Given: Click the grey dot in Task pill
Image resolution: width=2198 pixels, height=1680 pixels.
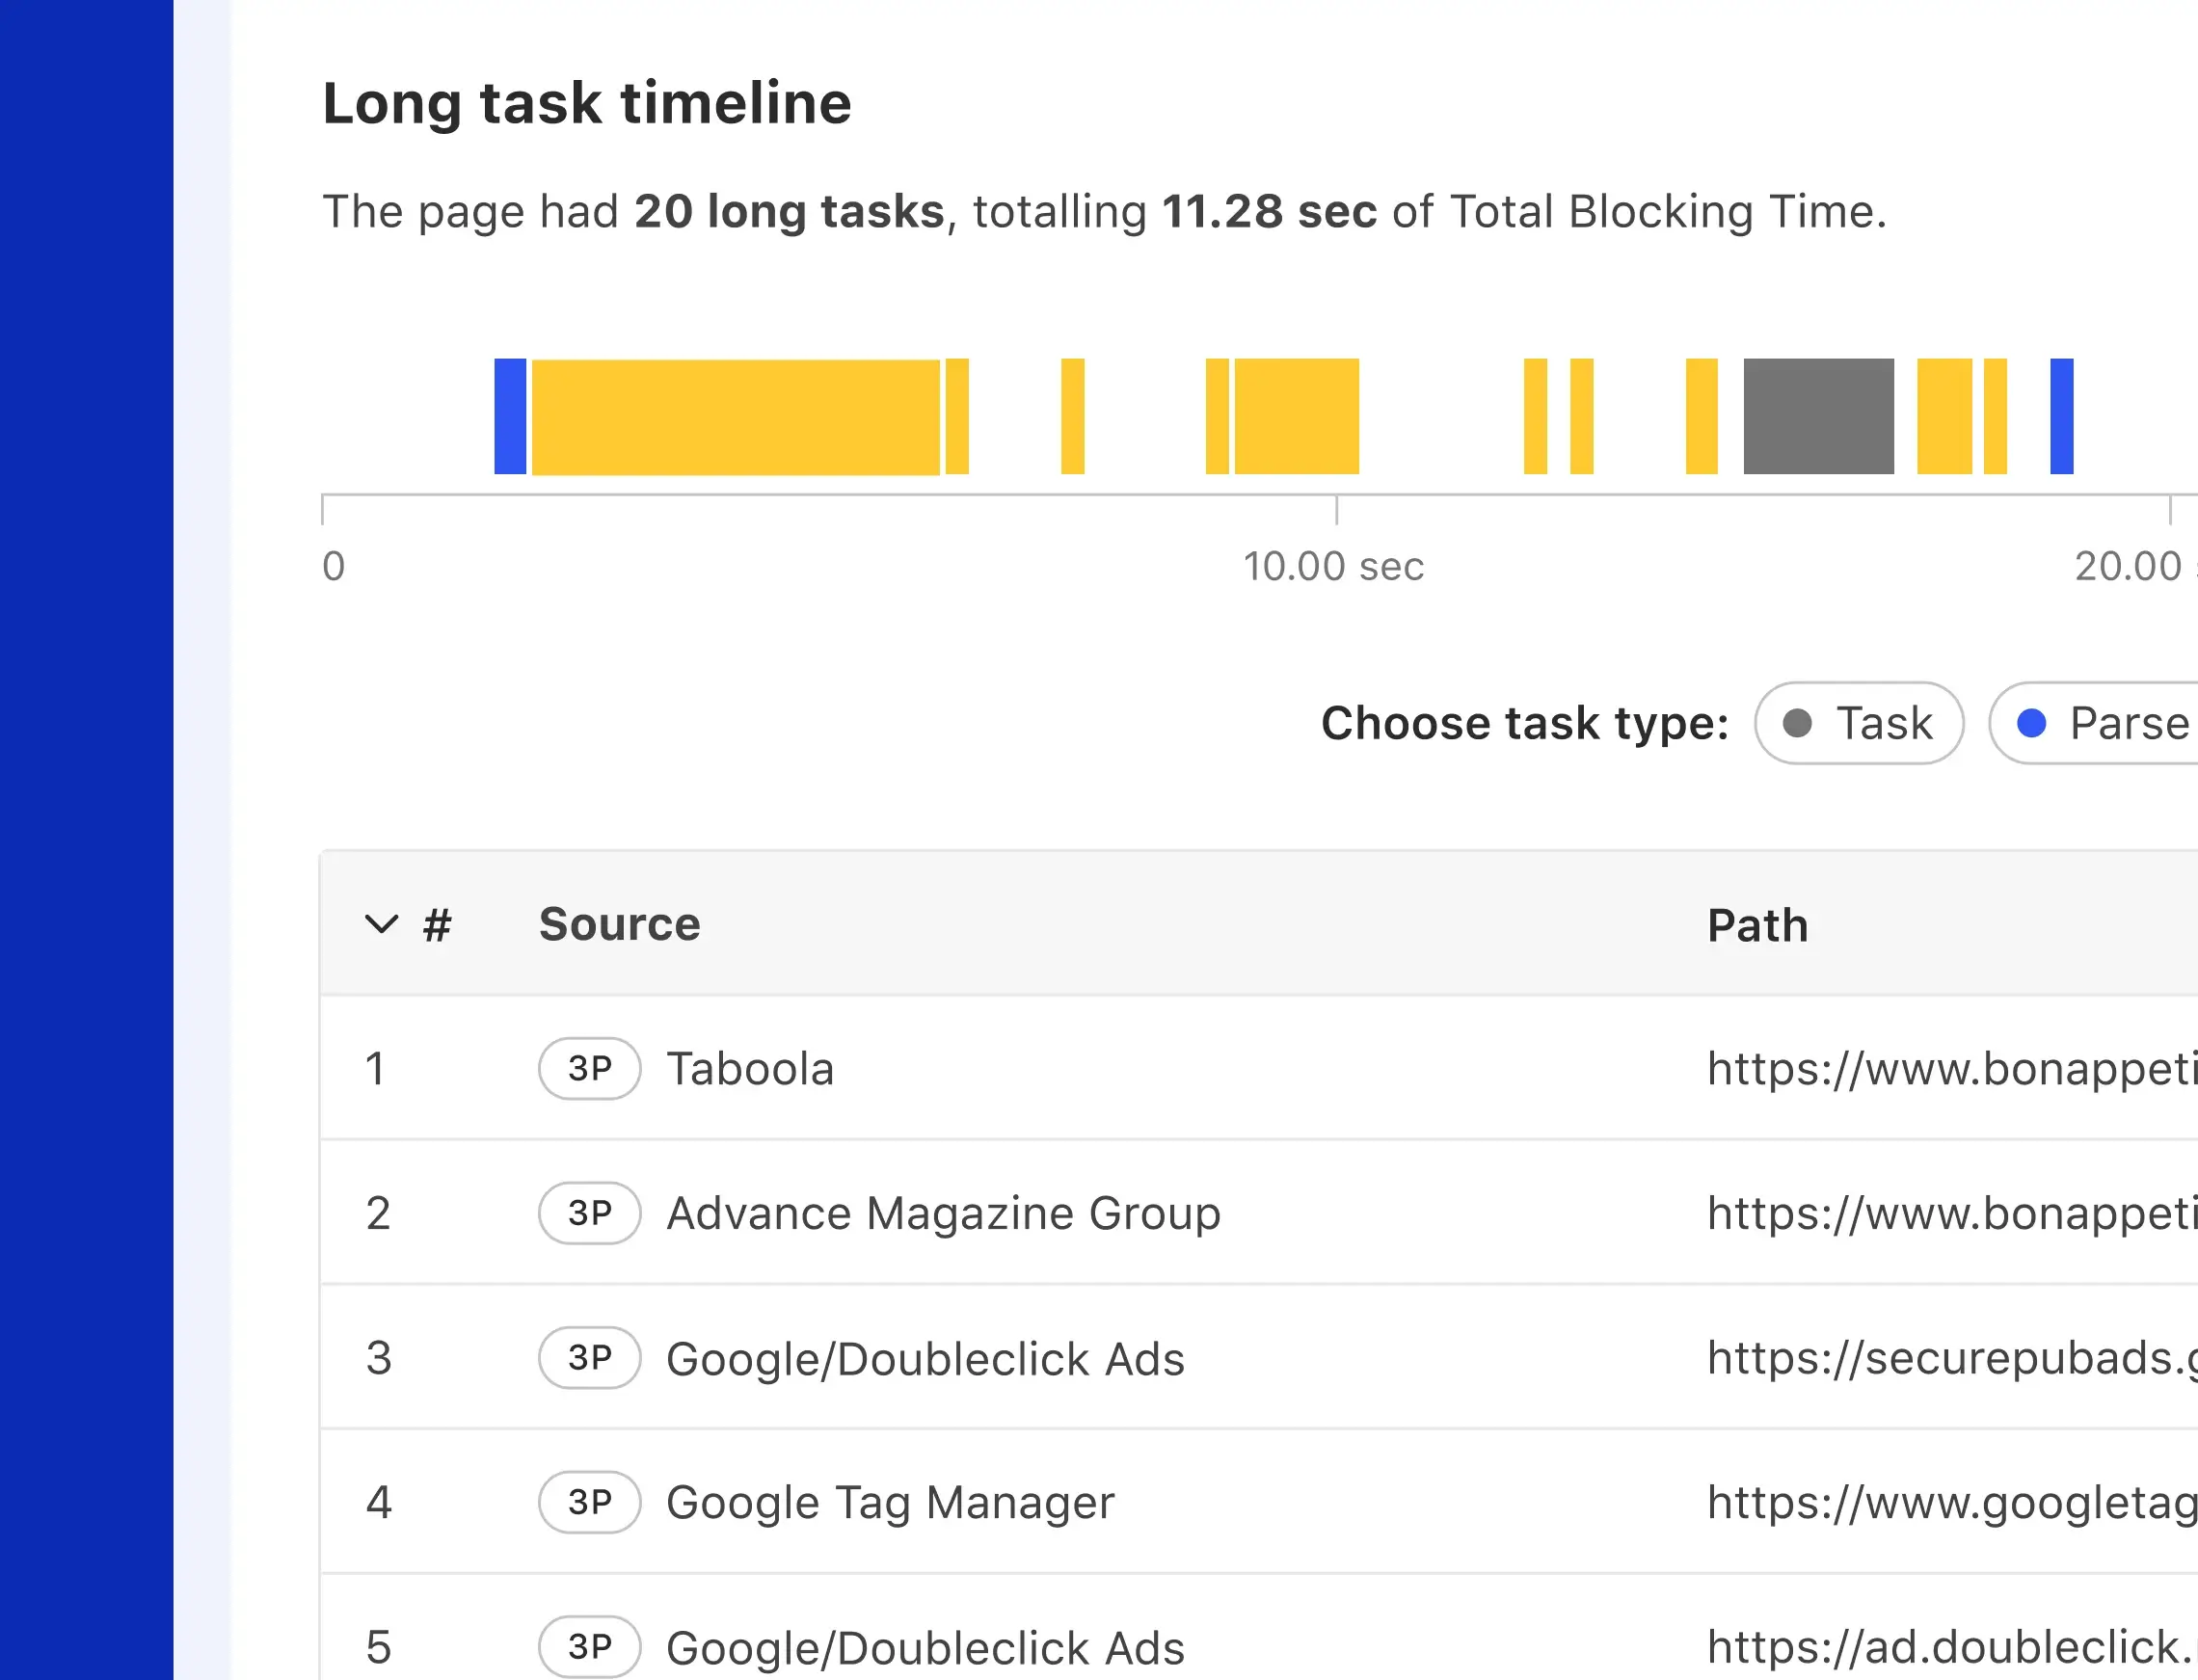Looking at the screenshot, I should coord(1797,723).
